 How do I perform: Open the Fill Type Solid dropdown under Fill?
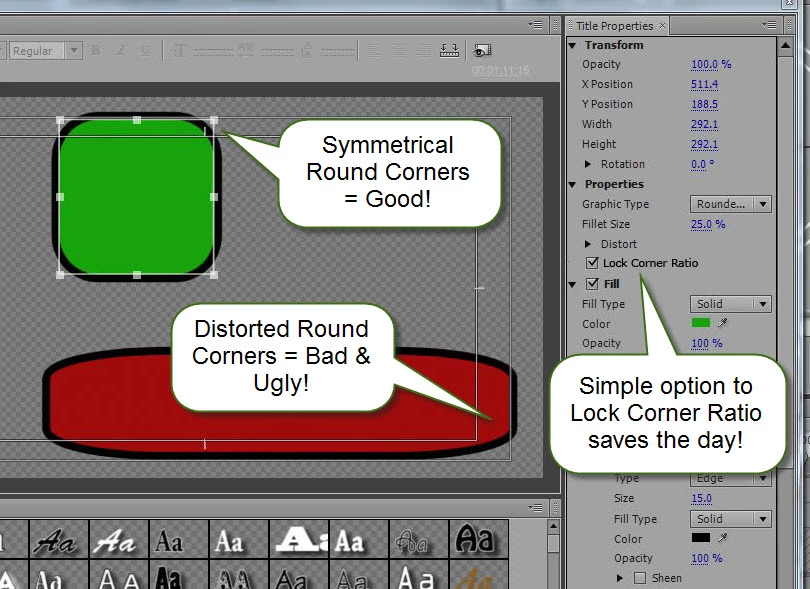coord(730,304)
